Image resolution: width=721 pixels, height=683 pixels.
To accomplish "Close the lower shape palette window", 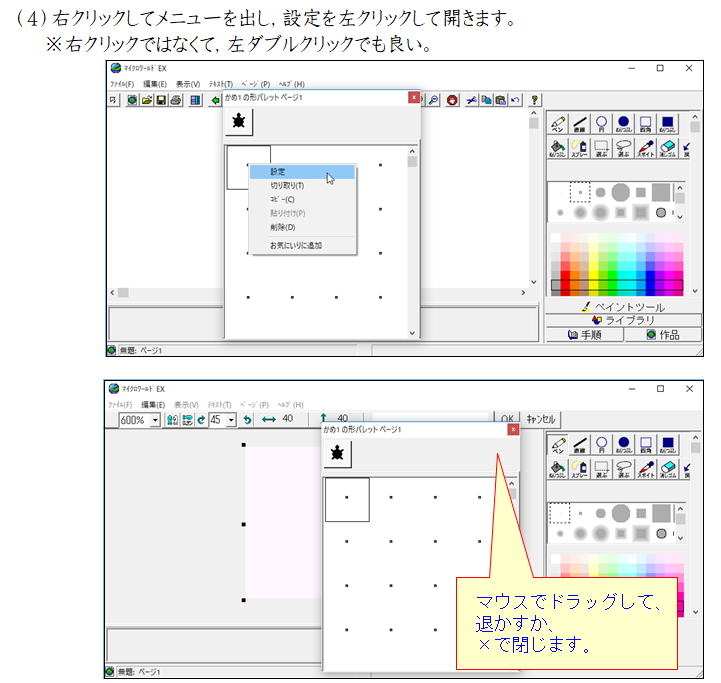I will pos(514,429).
